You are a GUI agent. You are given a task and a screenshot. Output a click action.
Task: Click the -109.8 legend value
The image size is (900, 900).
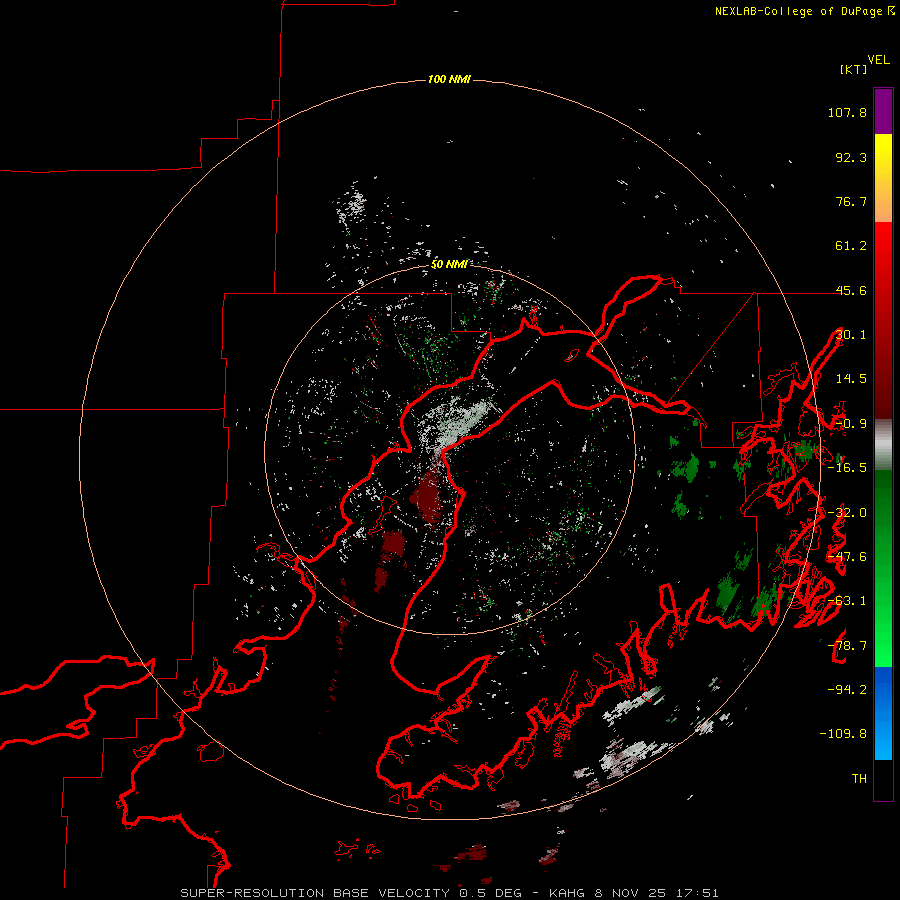click(x=843, y=734)
